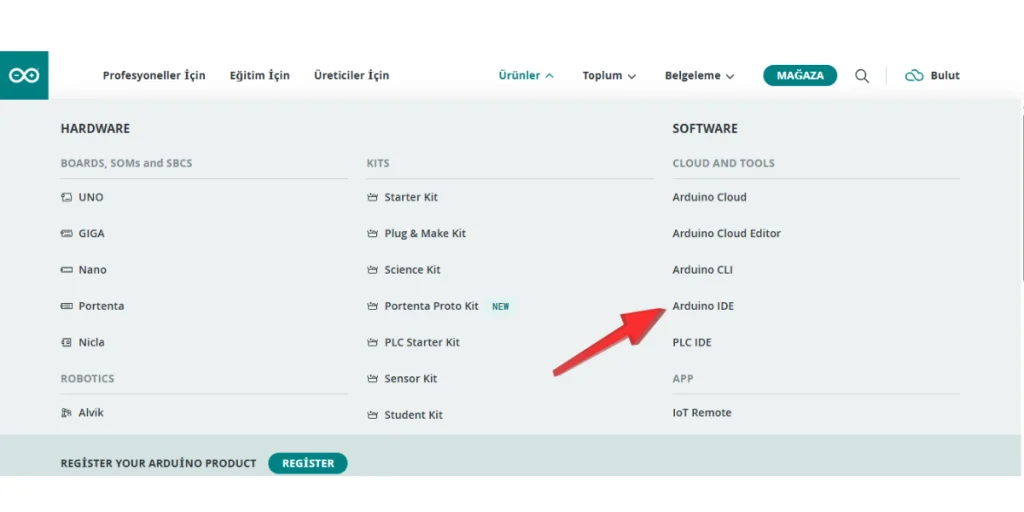This screenshot has width=1024, height=512.
Task: Open Profesyoneller İçin page
Action: tap(154, 76)
